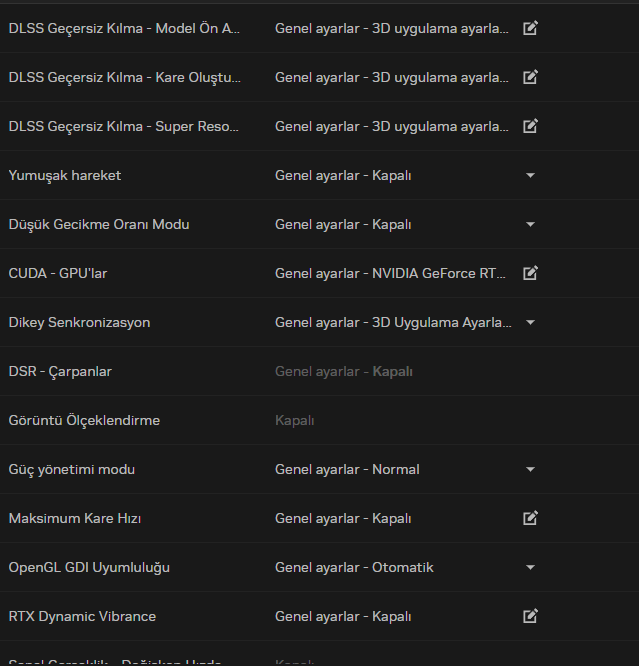
Task: Edit DLSS Geçersiz Kılma Model Ön Ayar setting
Action: [x=530, y=28]
